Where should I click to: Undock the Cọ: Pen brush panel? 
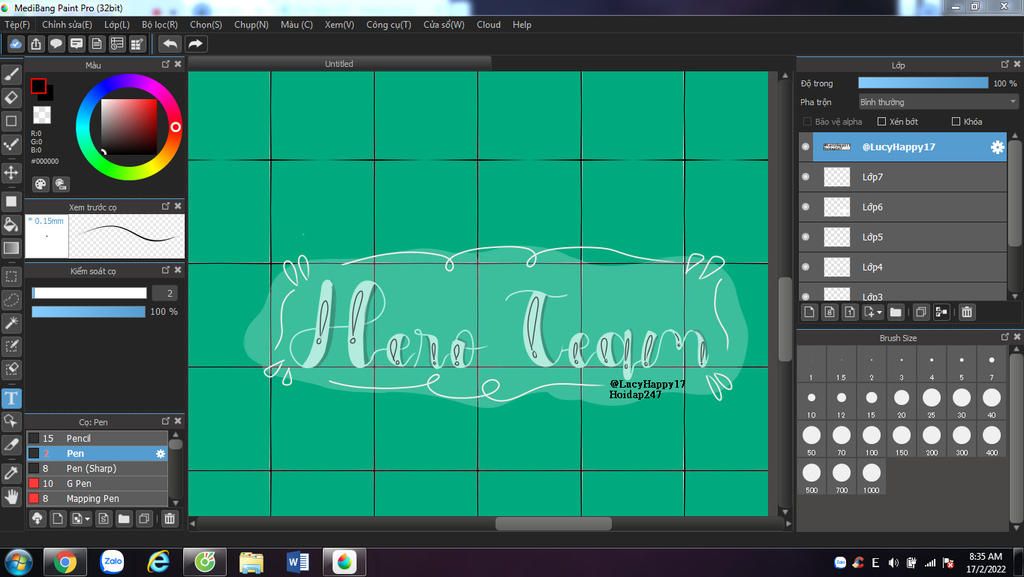(x=165, y=421)
